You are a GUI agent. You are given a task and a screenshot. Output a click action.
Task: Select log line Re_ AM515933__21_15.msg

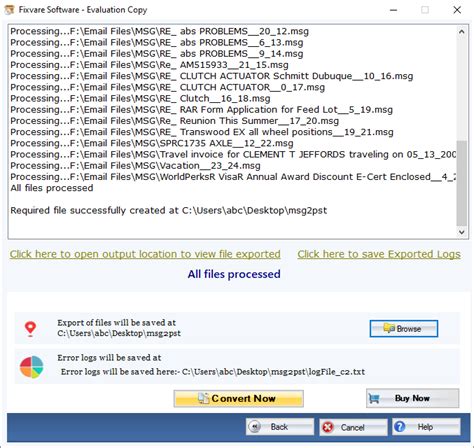coord(149,65)
